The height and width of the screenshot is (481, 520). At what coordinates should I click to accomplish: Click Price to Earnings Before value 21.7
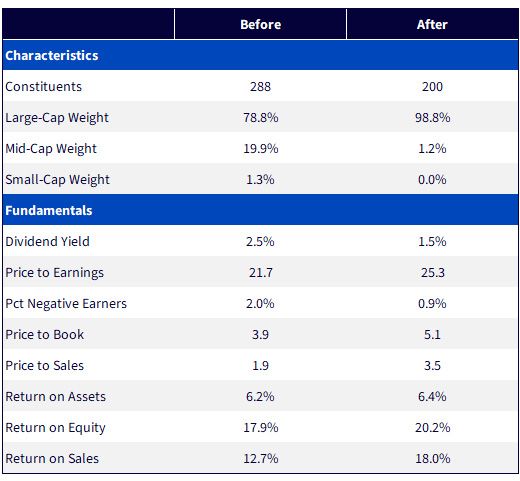coord(260,272)
